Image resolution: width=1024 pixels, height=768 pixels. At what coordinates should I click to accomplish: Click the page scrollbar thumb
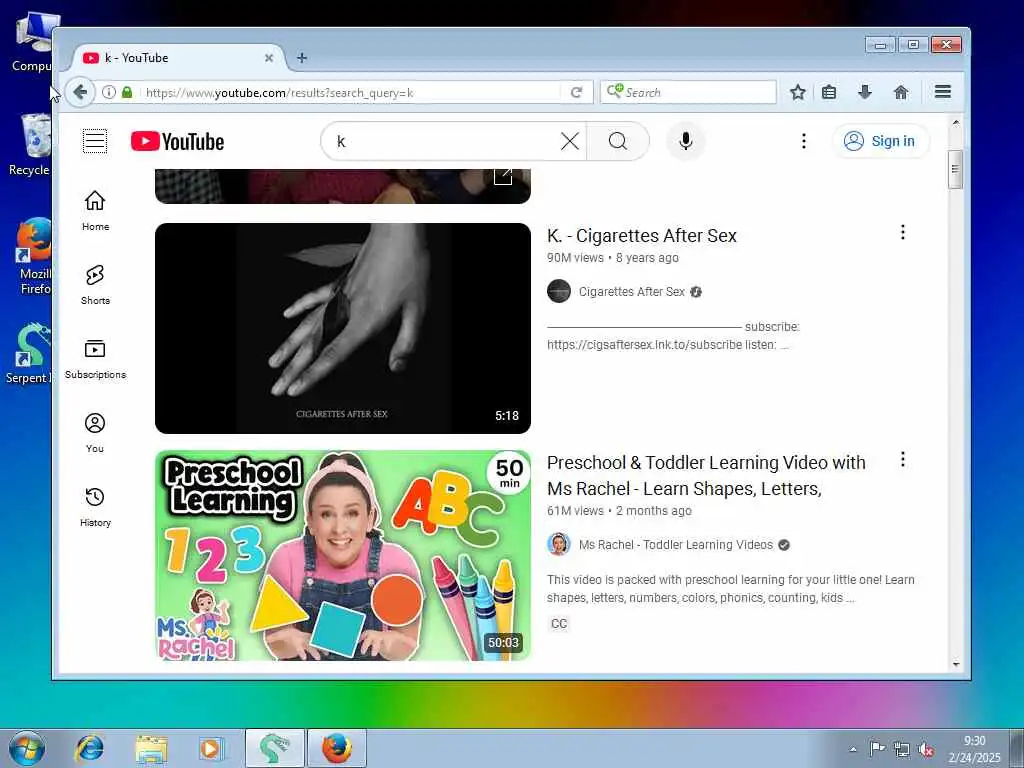pyautogui.click(x=955, y=169)
